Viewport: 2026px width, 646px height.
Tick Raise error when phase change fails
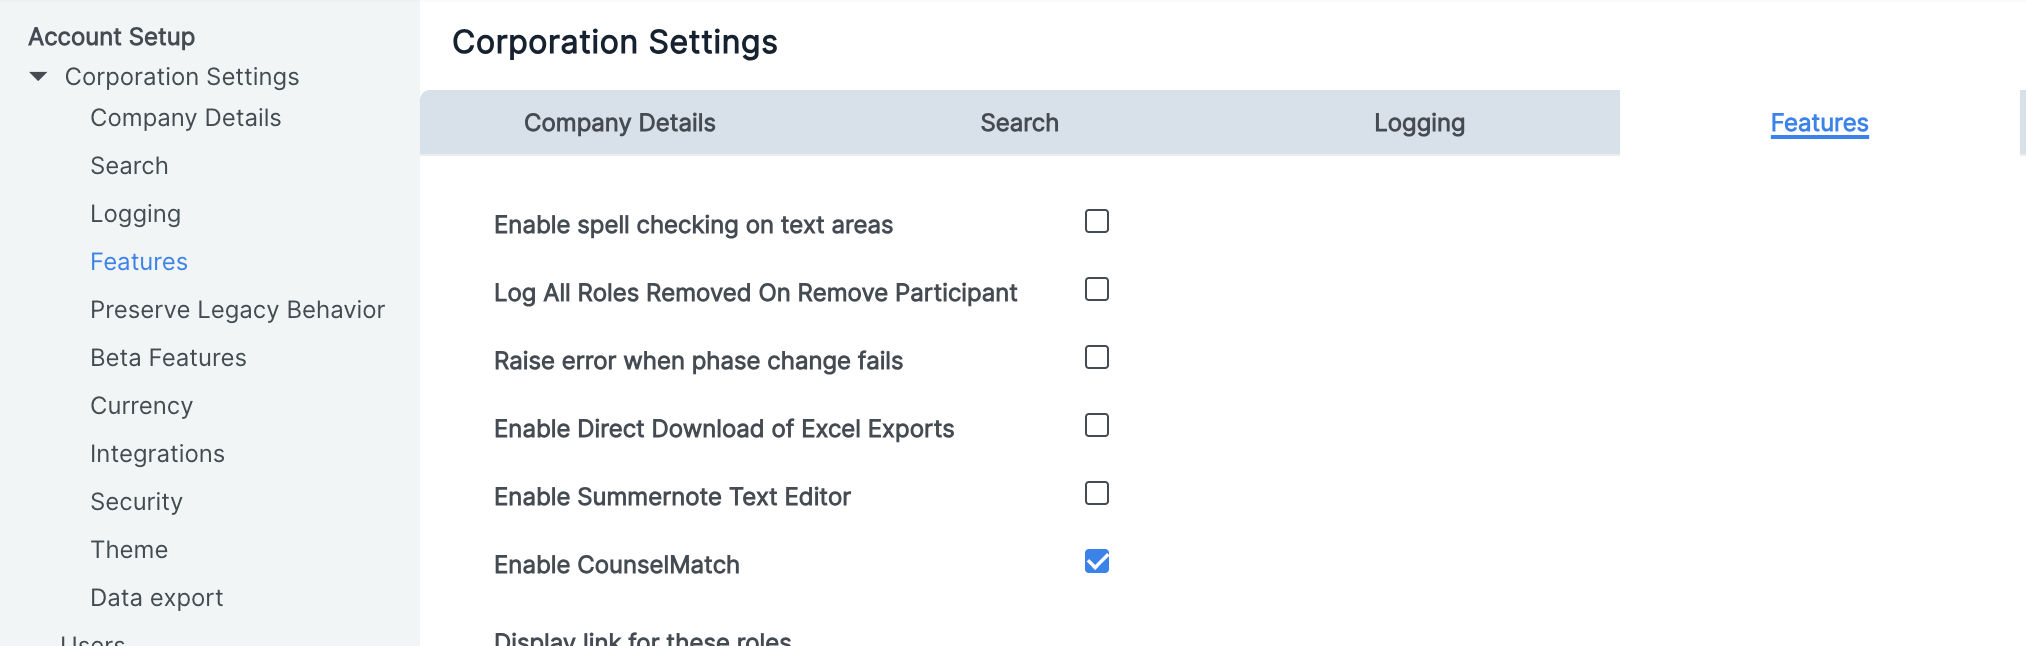[x=1097, y=357]
